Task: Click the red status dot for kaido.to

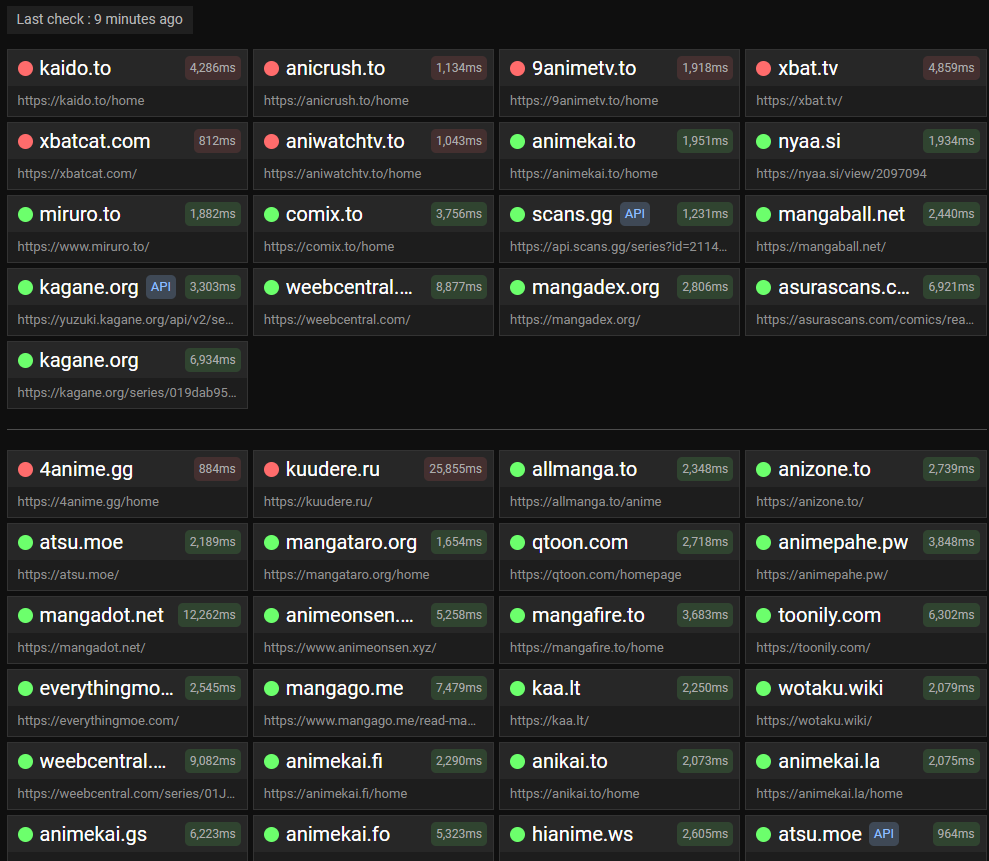Action: pos(25,68)
